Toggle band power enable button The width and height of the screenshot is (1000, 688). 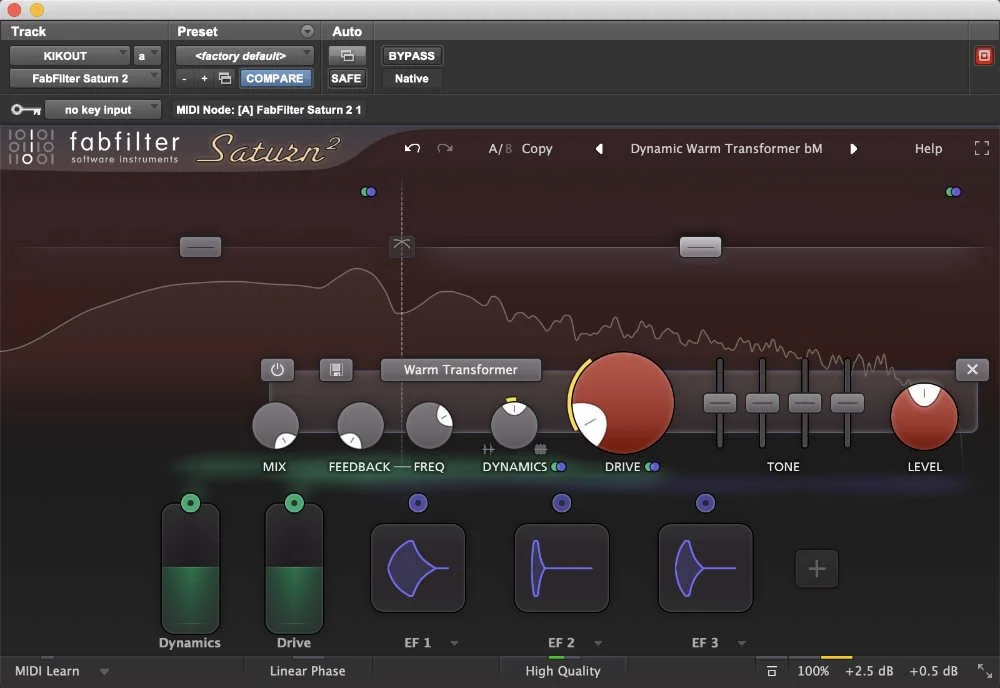pos(277,370)
